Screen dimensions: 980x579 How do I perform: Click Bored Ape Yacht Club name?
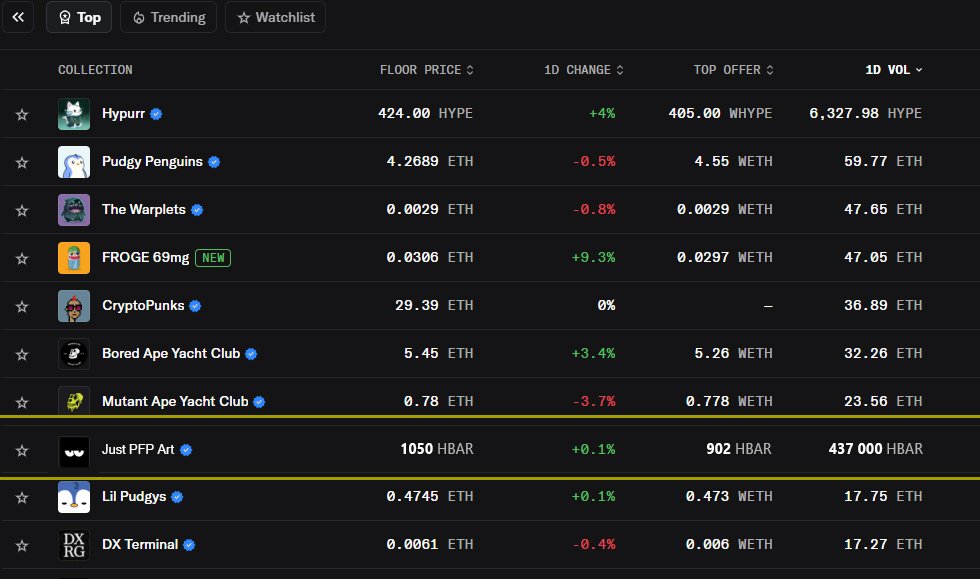click(x=171, y=354)
